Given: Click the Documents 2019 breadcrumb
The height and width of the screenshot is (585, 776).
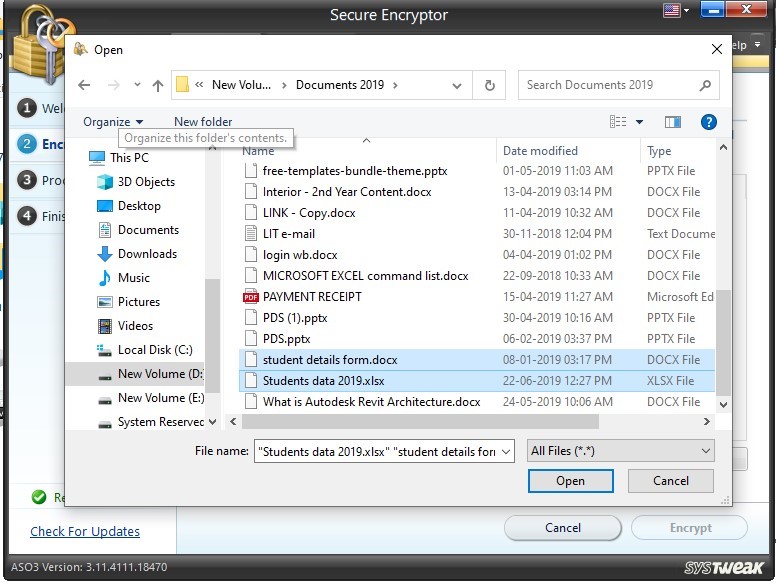Looking at the screenshot, I should point(340,85).
